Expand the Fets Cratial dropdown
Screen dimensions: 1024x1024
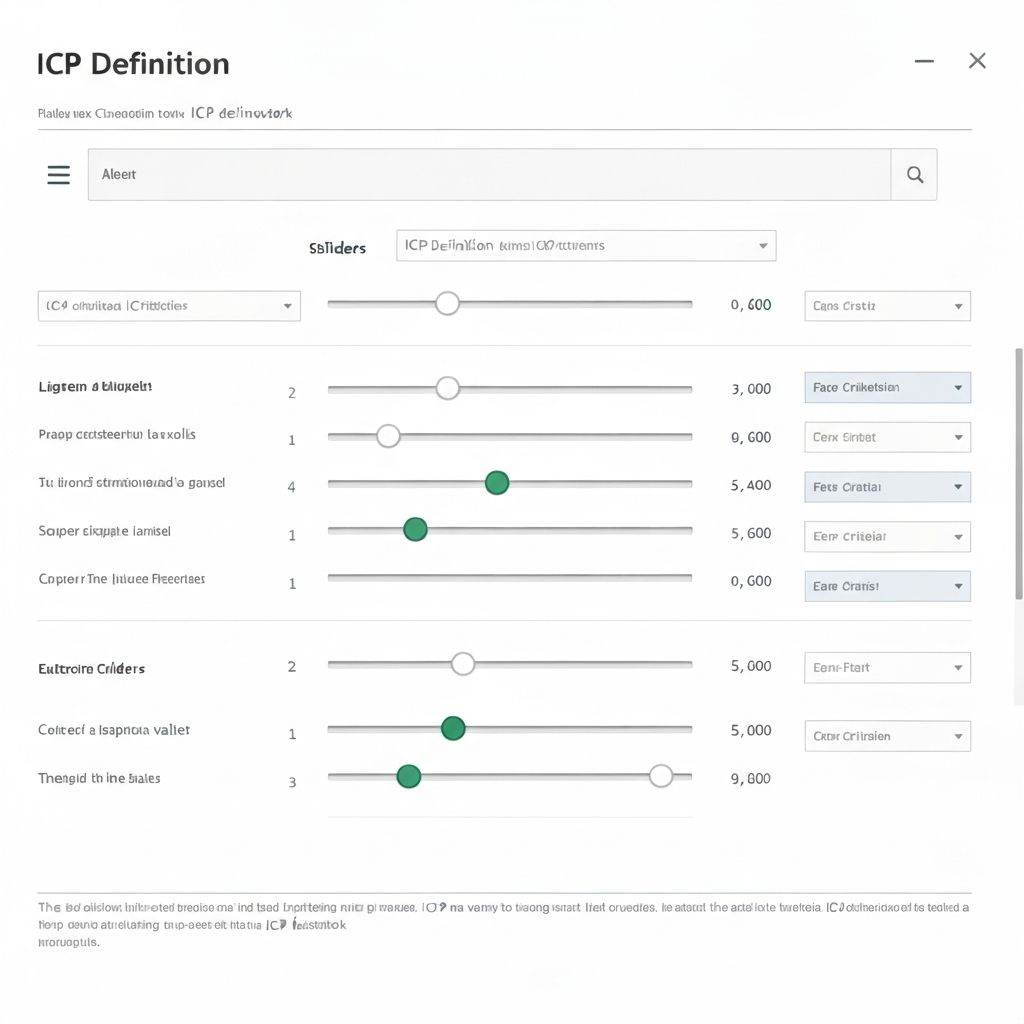pos(887,487)
